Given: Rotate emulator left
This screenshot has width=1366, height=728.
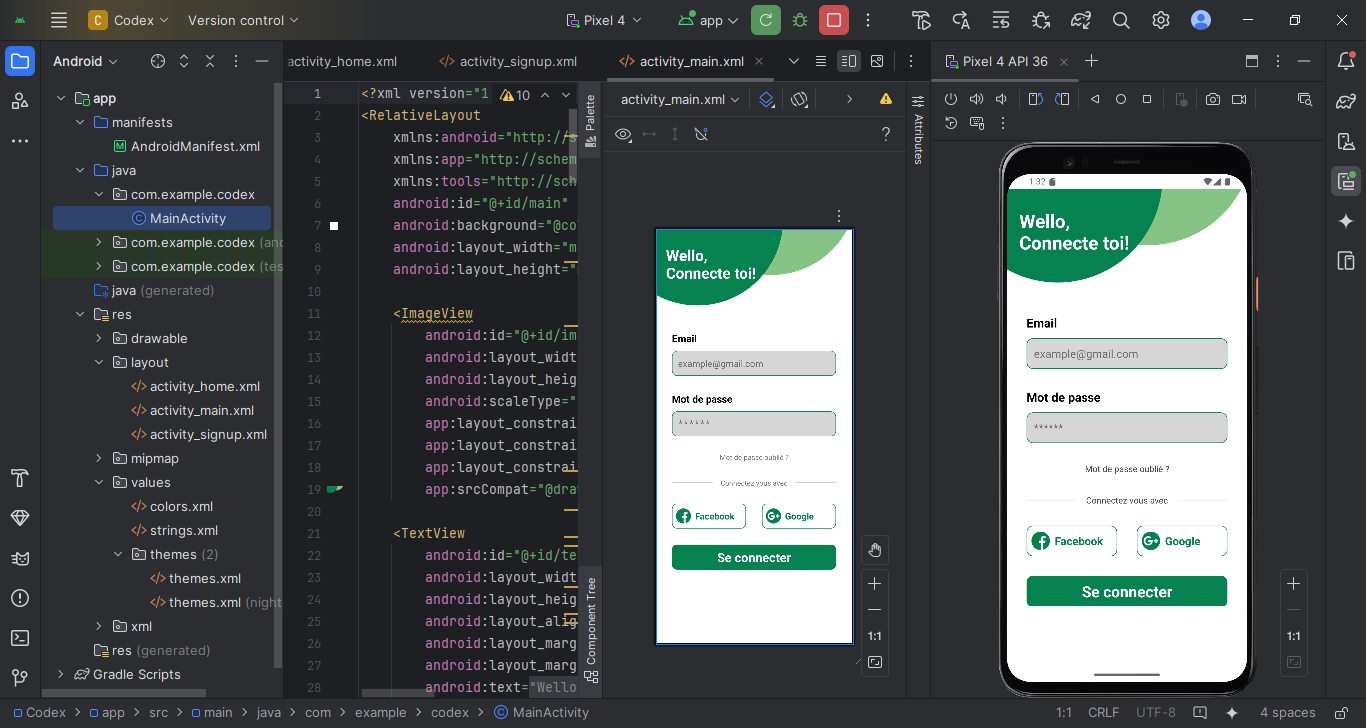Looking at the screenshot, I should click(x=1035, y=99).
